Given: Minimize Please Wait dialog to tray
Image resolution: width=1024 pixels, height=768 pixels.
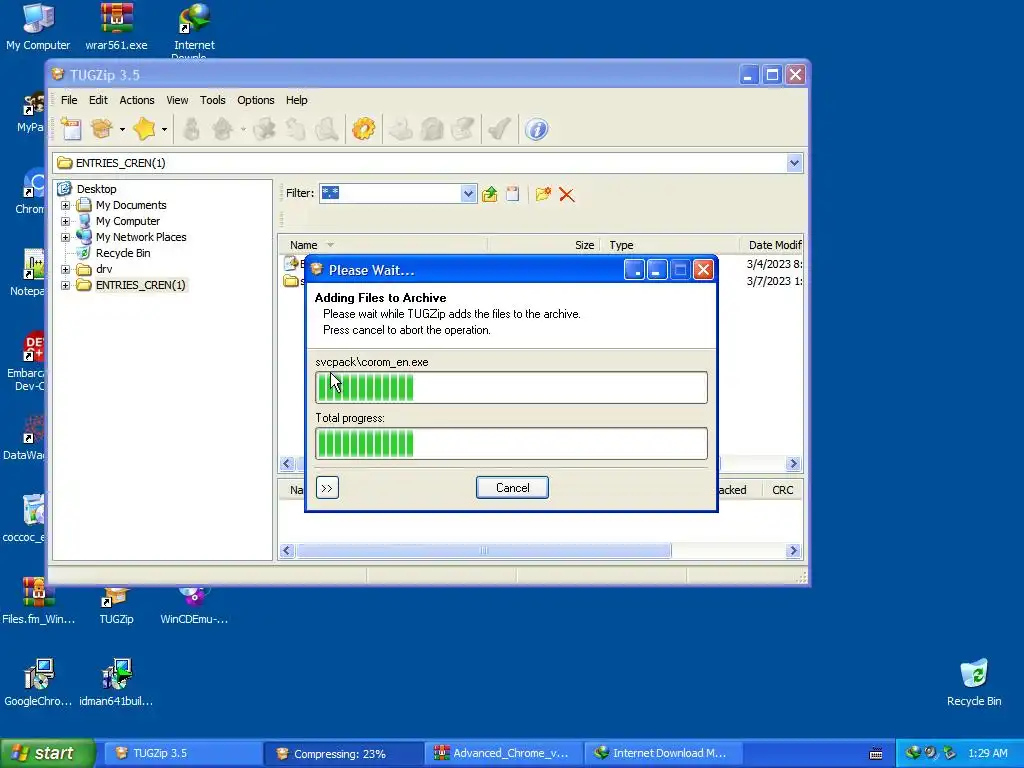Looking at the screenshot, I should tap(635, 270).
